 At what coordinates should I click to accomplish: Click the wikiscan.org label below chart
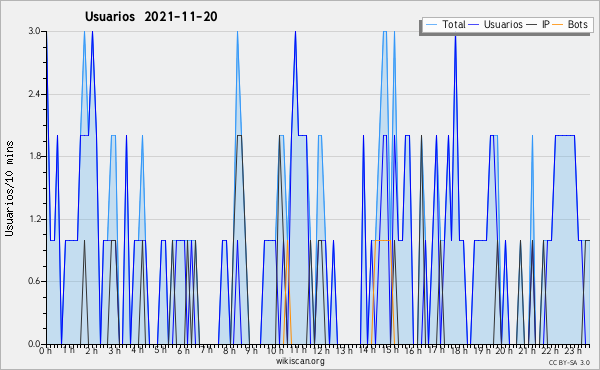[x=300, y=361]
